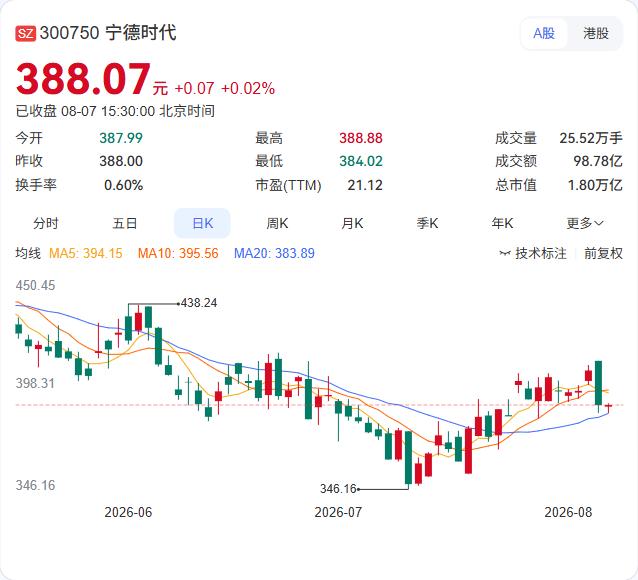
Task: Click the 已收盘 08-07 15:30:00 status line
Action: [x=115, y=111]
